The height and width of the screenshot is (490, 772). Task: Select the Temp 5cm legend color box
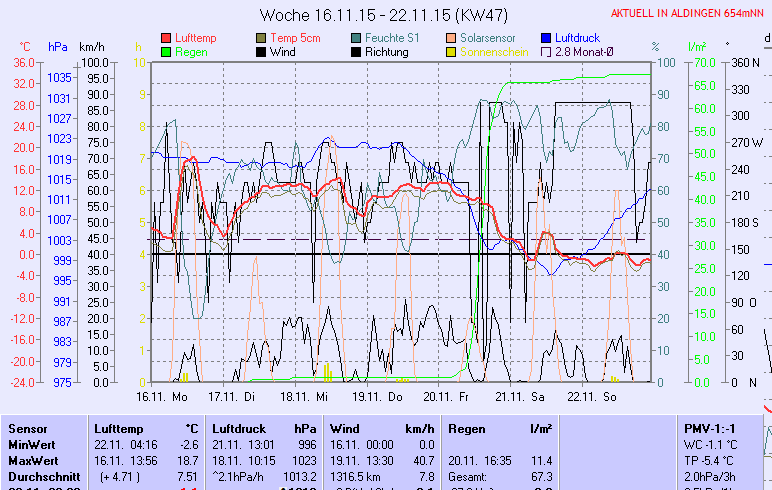(261, 38)
